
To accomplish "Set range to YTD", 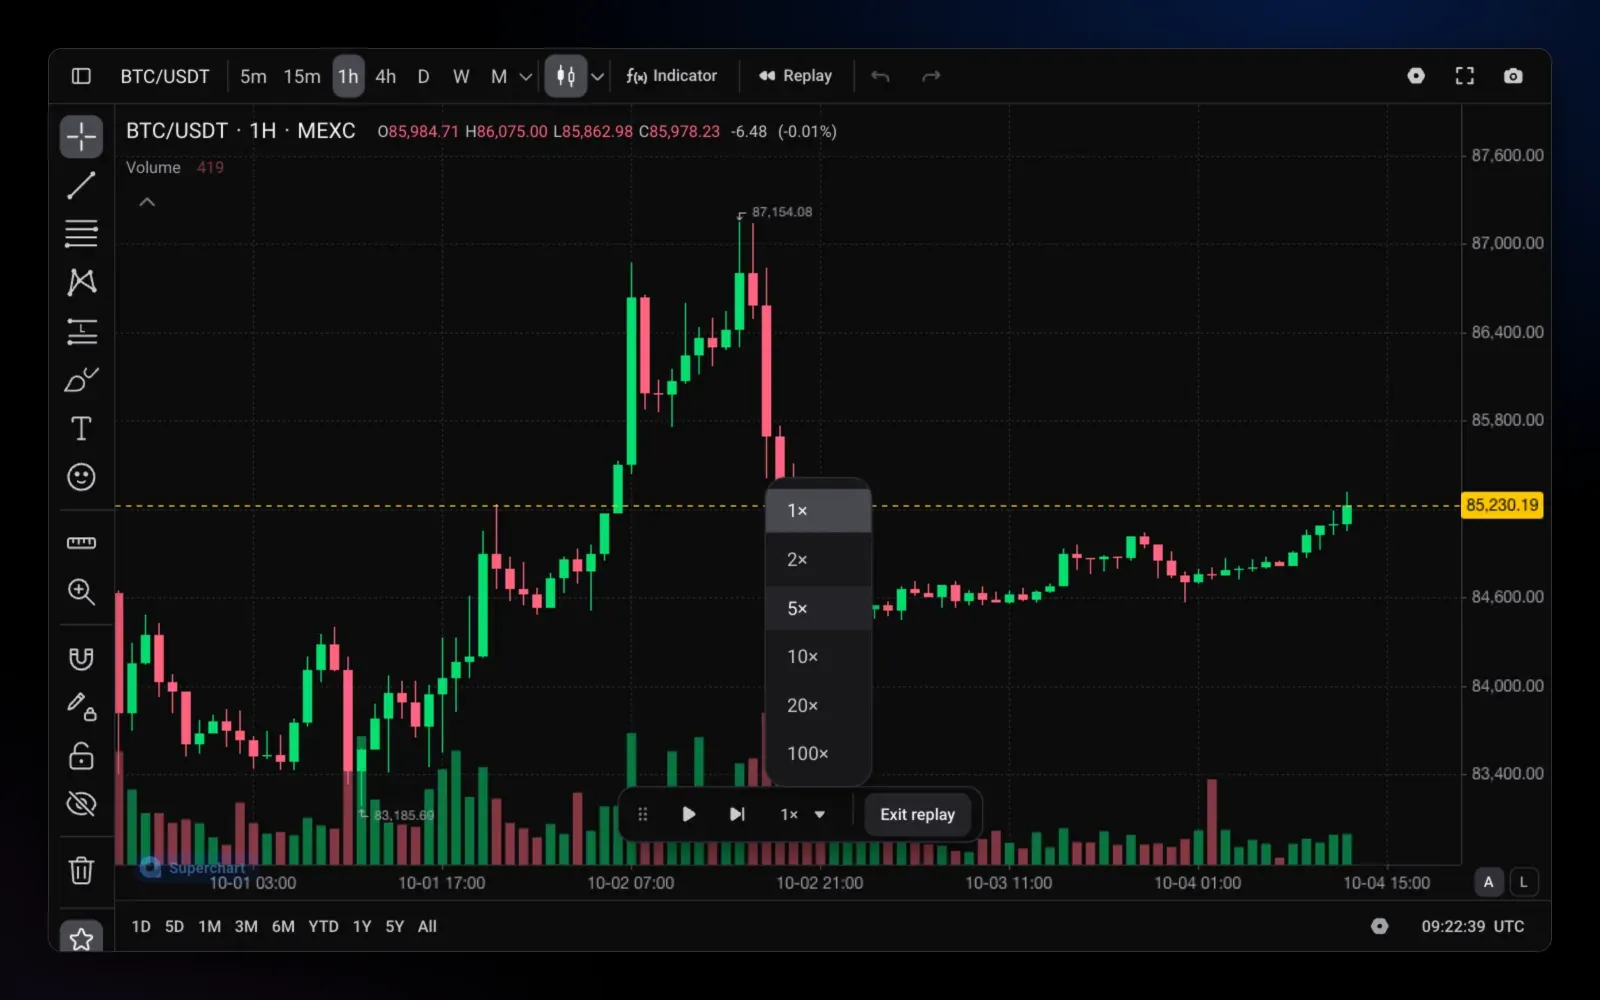I will point(323,926).
